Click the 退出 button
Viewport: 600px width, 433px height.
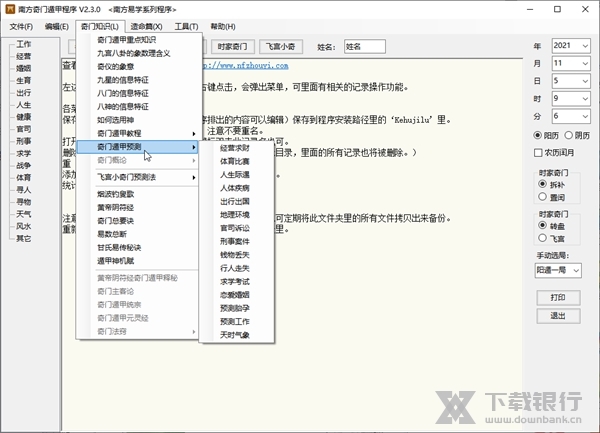pos(558,316)
